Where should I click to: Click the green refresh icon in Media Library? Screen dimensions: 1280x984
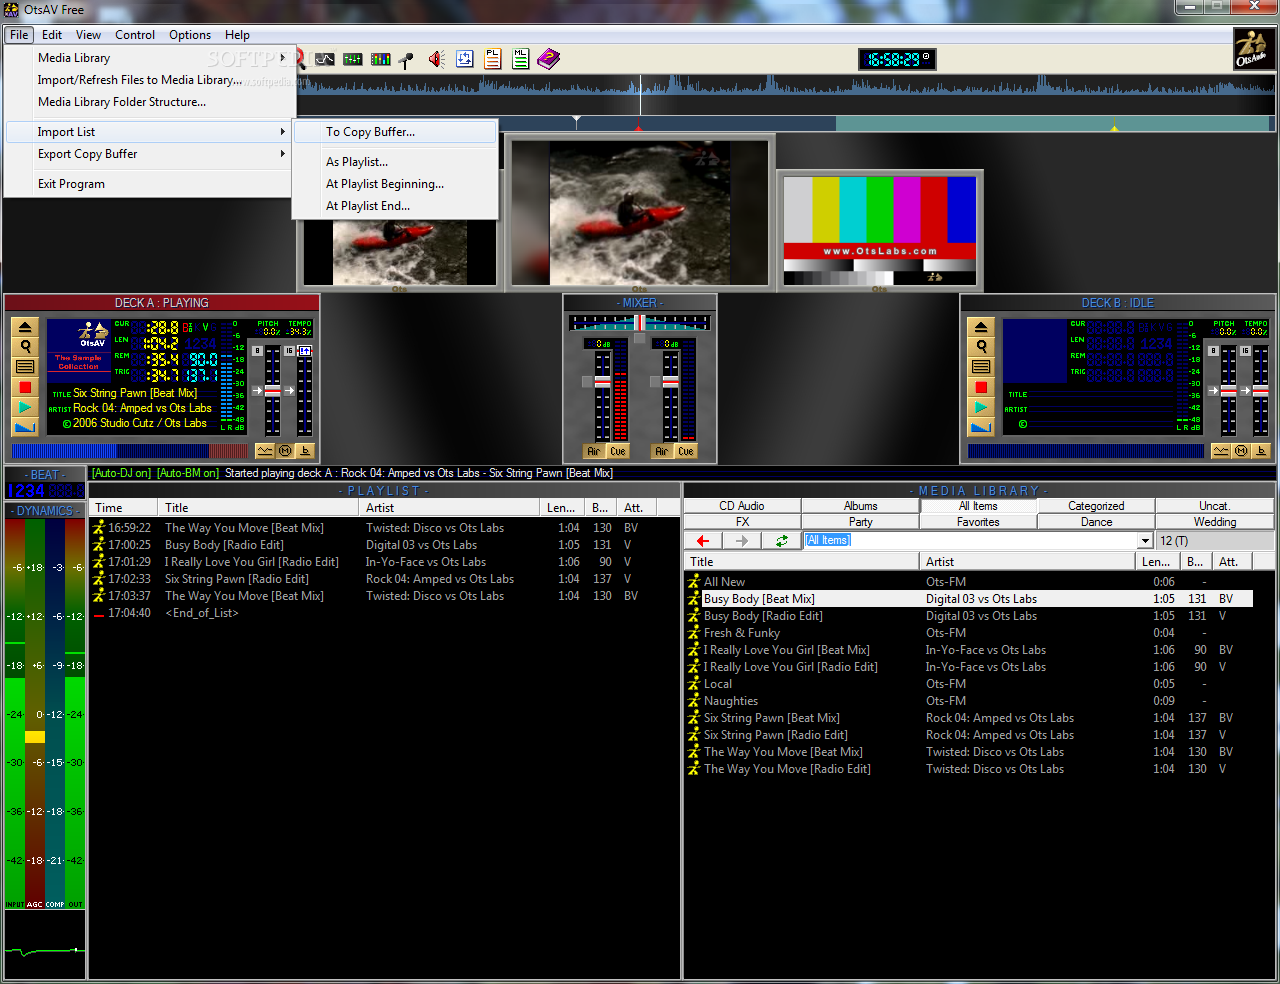(x=781, y=540)
